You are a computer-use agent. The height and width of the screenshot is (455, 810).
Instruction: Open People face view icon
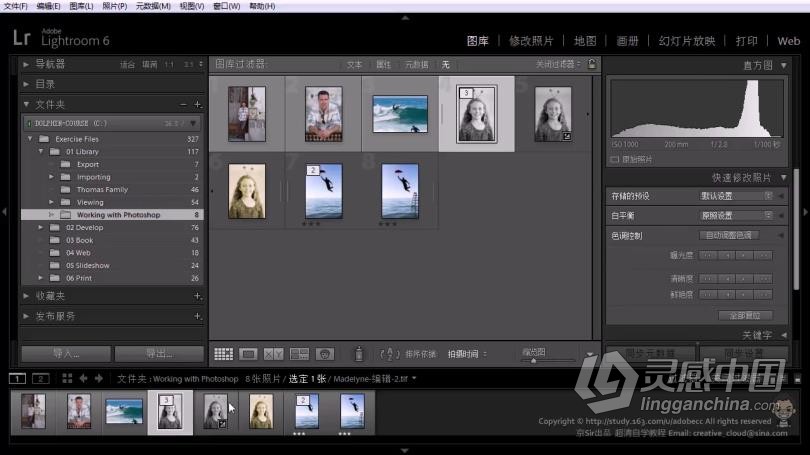tap(324, 354)
